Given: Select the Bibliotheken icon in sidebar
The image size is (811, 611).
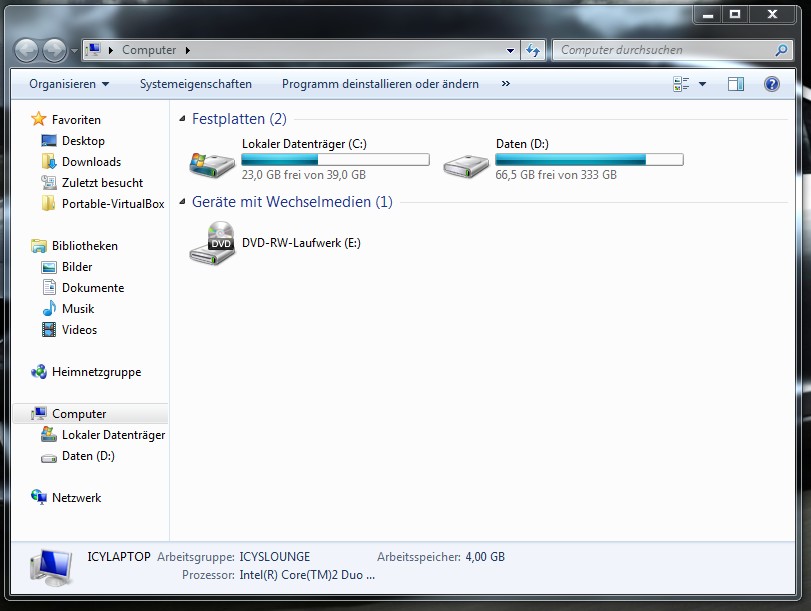Looking at the screenshot, I should (x=39, y=246).
